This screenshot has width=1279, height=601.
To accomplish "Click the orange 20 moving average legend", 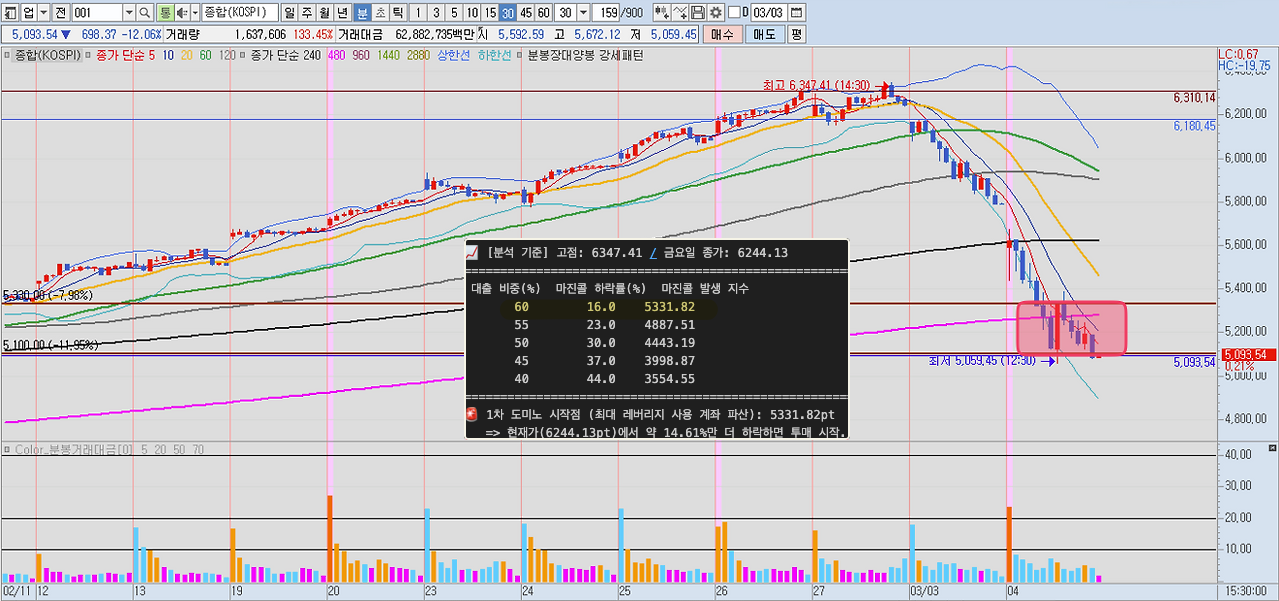I will 187,55.
